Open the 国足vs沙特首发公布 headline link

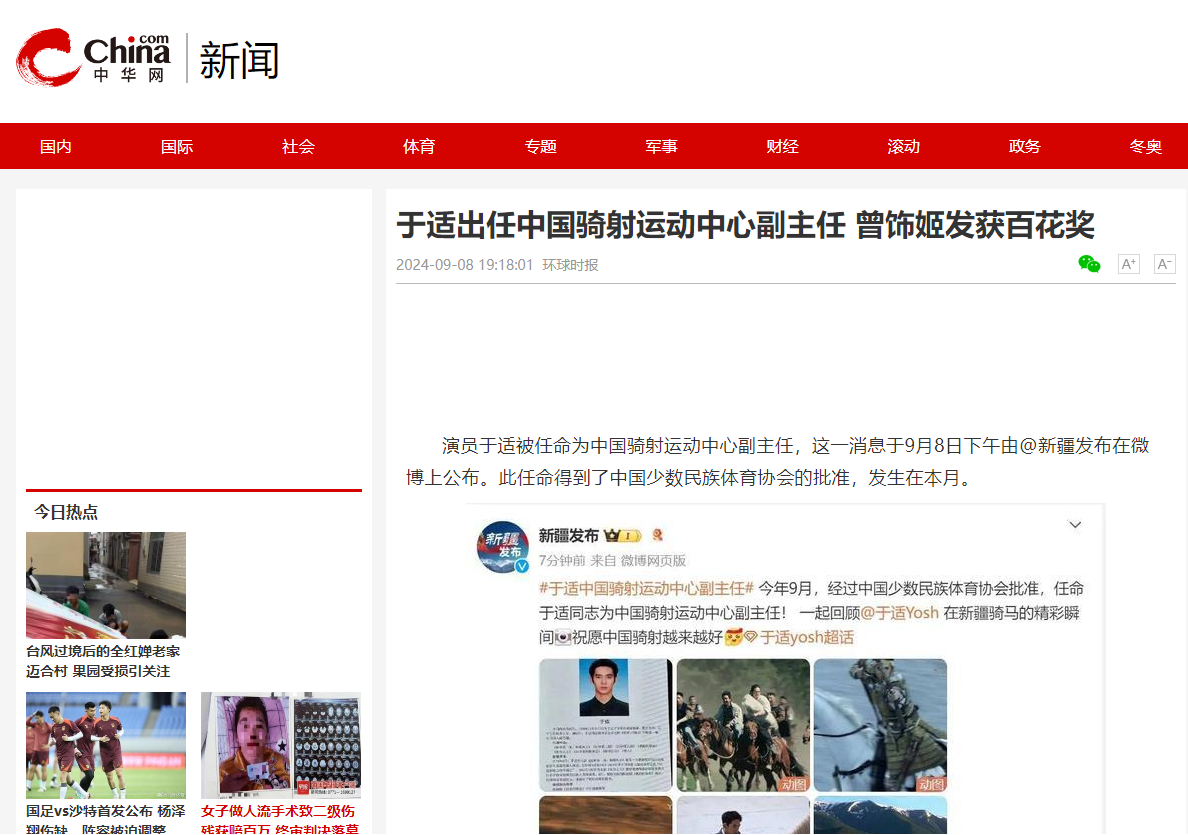(x=105, y=819)
